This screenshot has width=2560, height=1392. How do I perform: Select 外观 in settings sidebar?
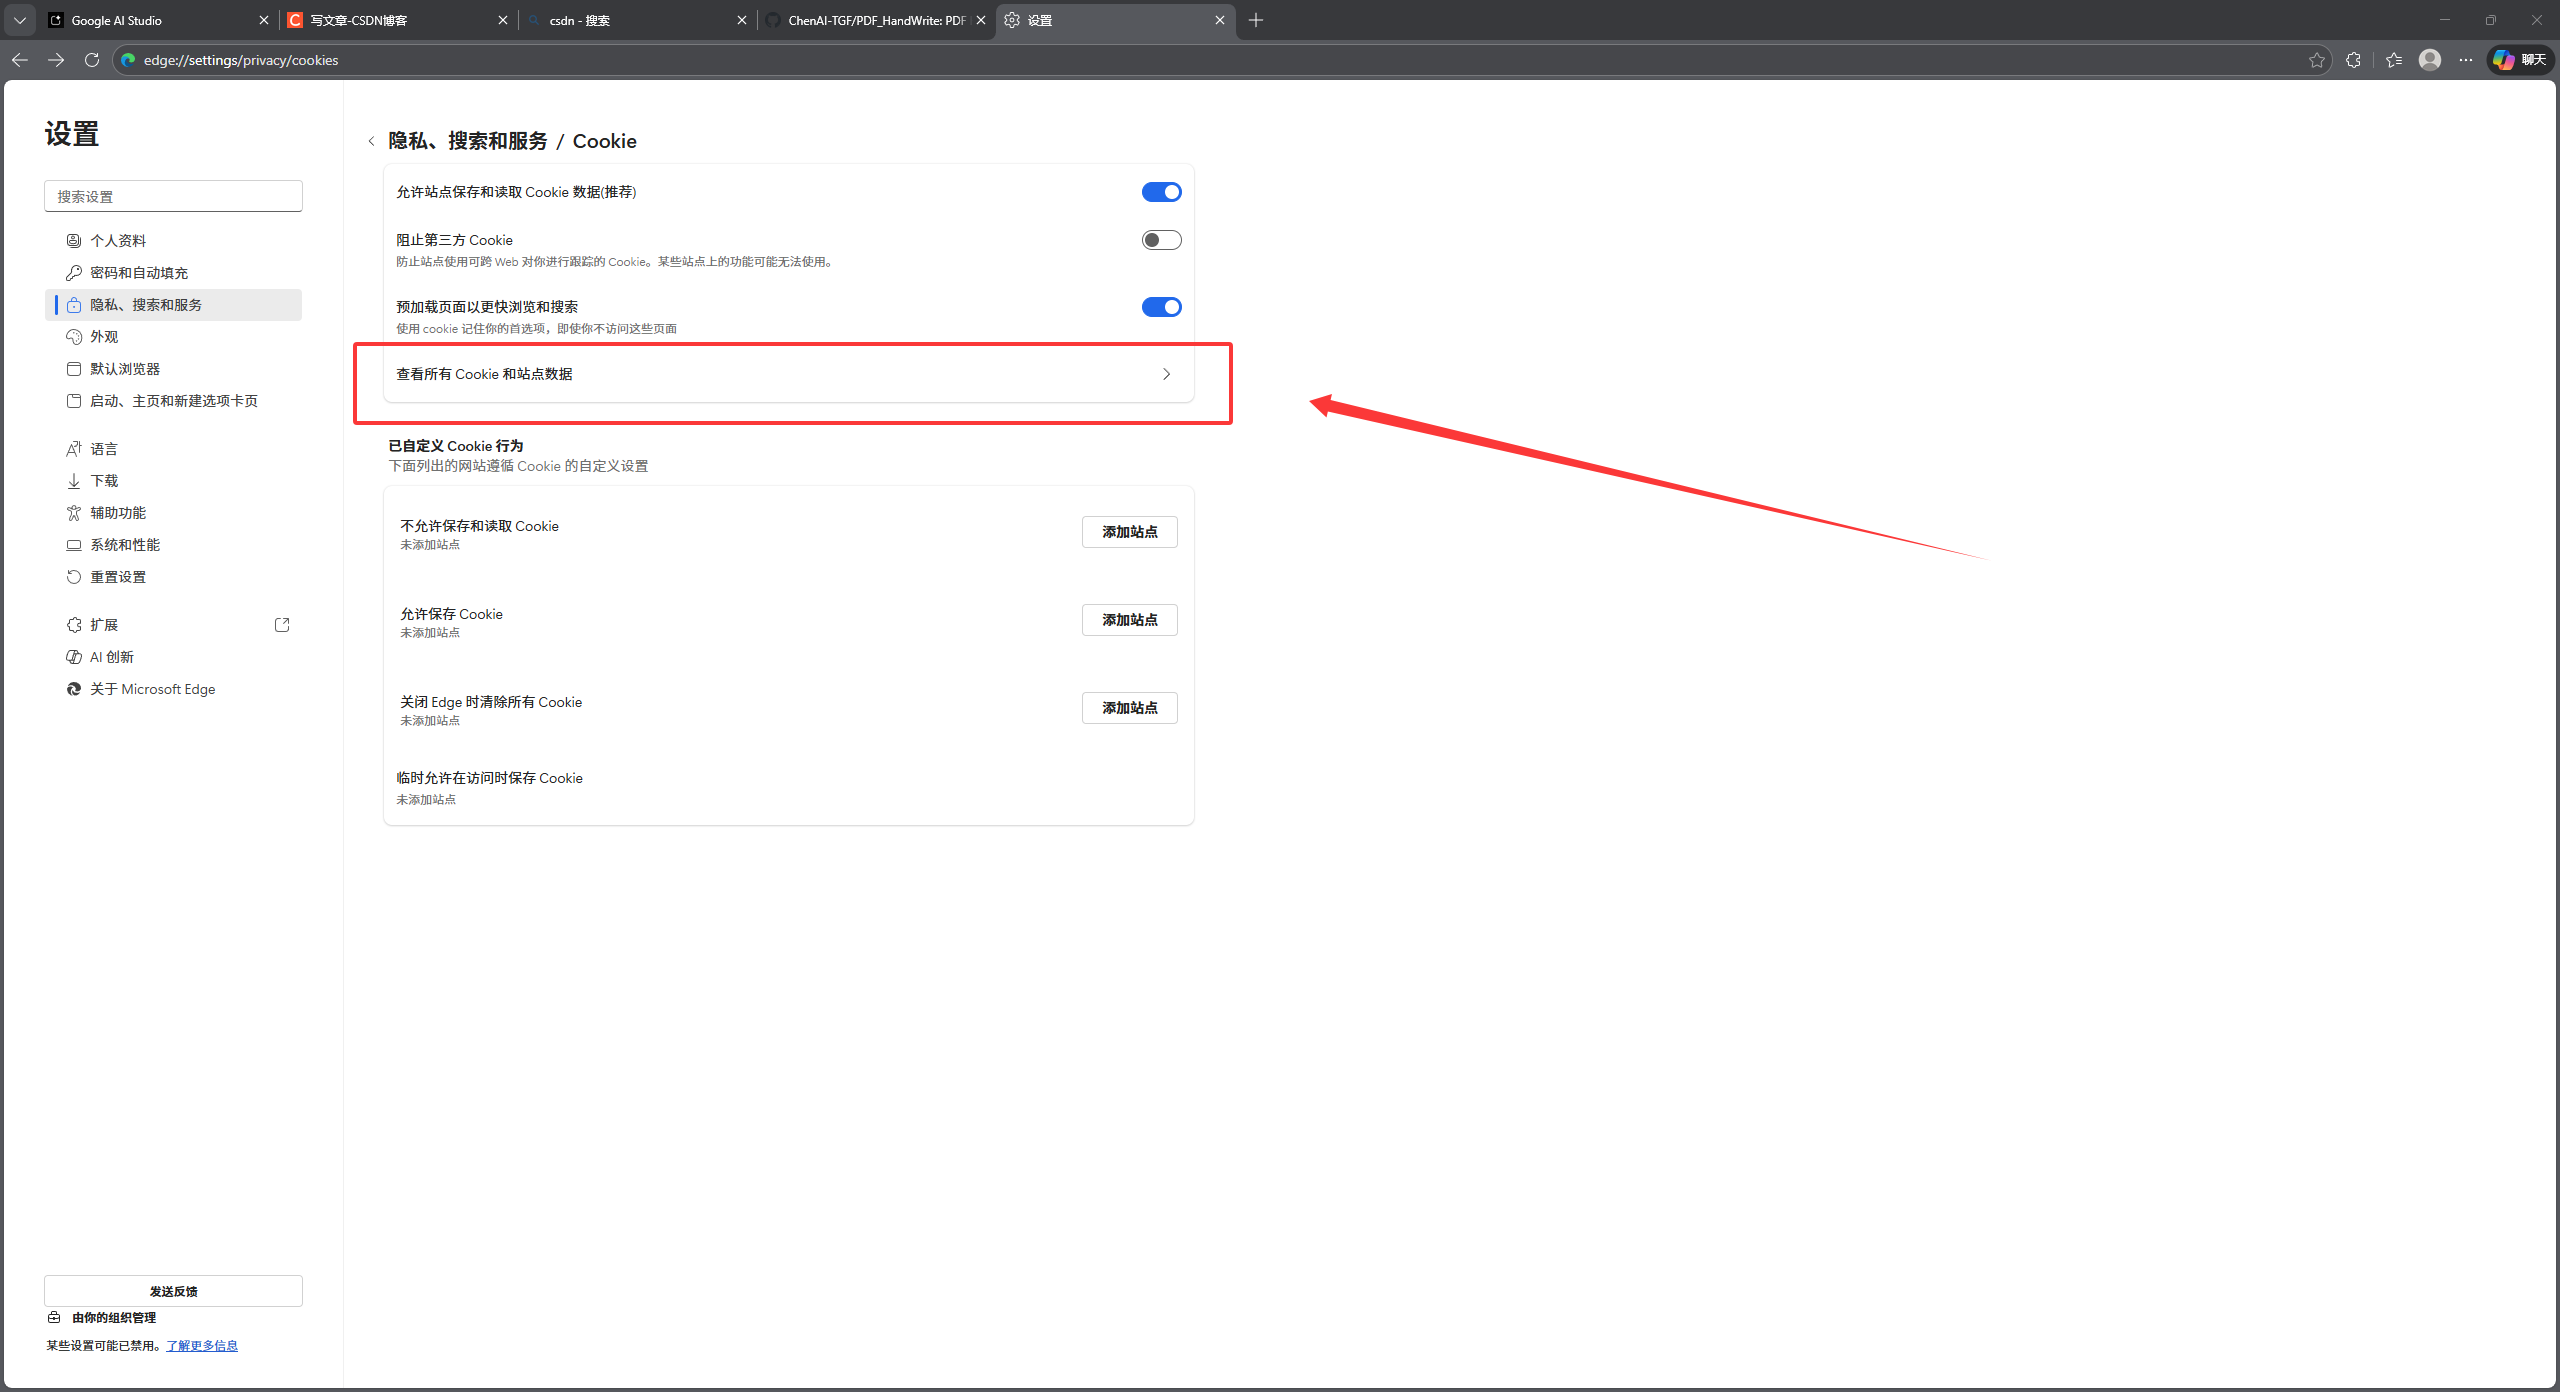[x=104, y=337]
